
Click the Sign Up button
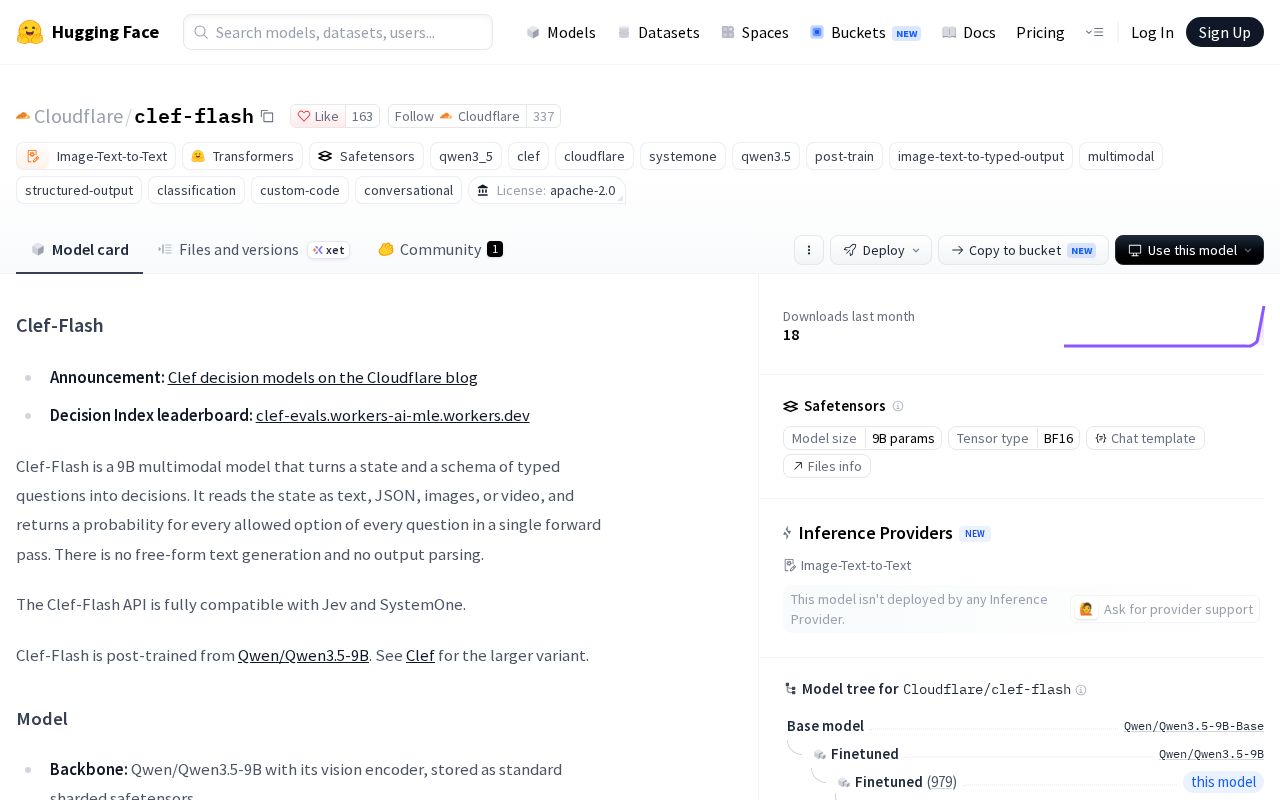(x=1225, y=32)
